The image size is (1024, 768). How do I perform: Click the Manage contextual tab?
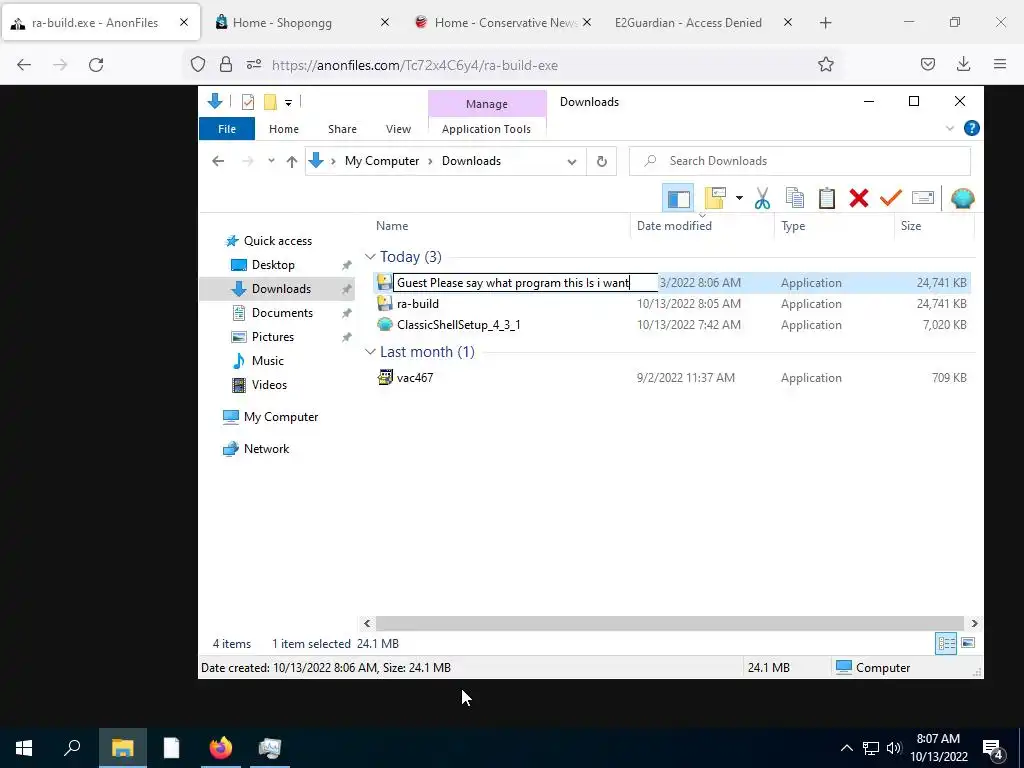tap(487, 104)
